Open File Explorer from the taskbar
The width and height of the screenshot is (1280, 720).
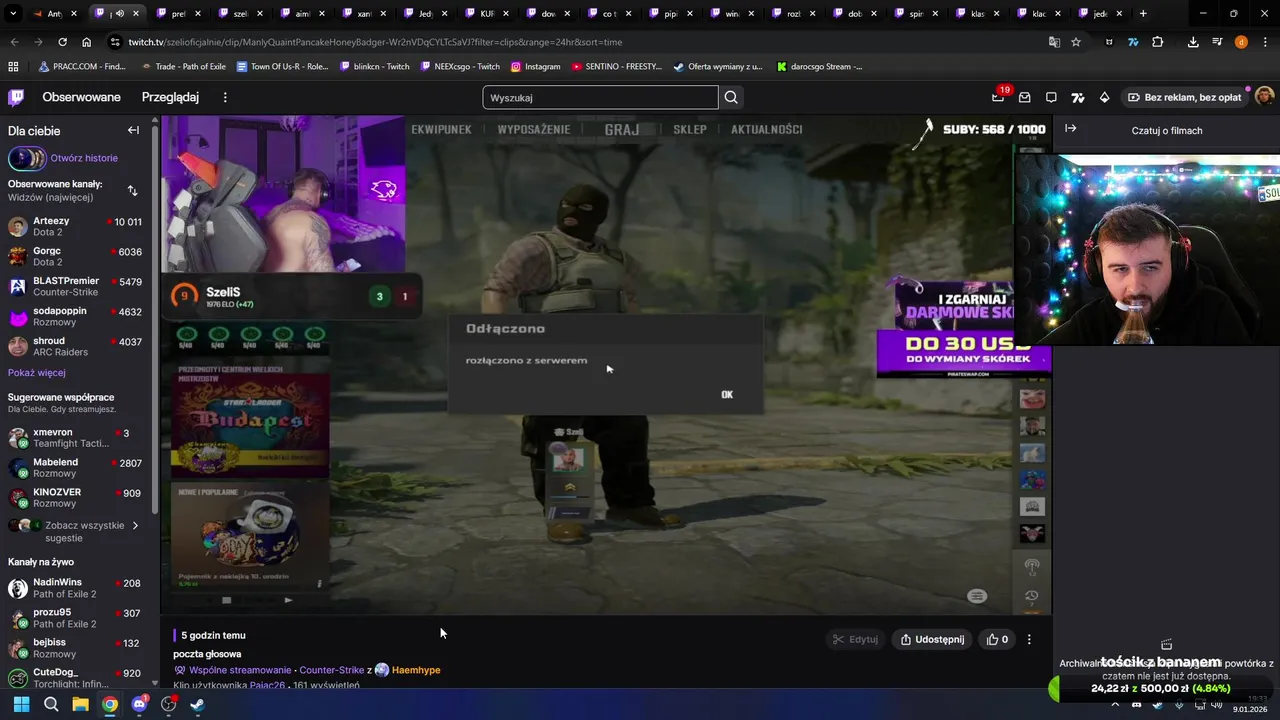tap(80, 704)
